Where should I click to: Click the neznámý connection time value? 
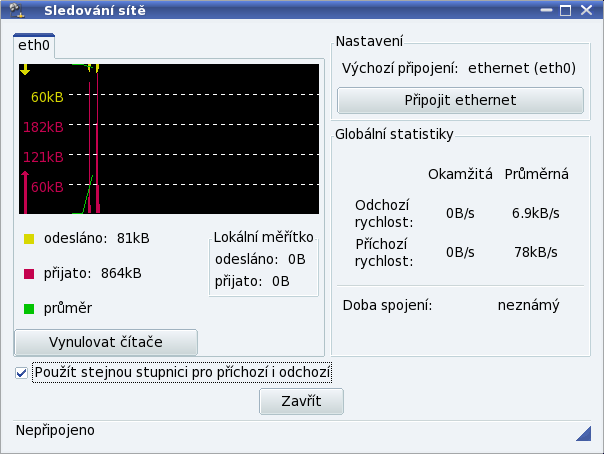click(x=528, y=305)
